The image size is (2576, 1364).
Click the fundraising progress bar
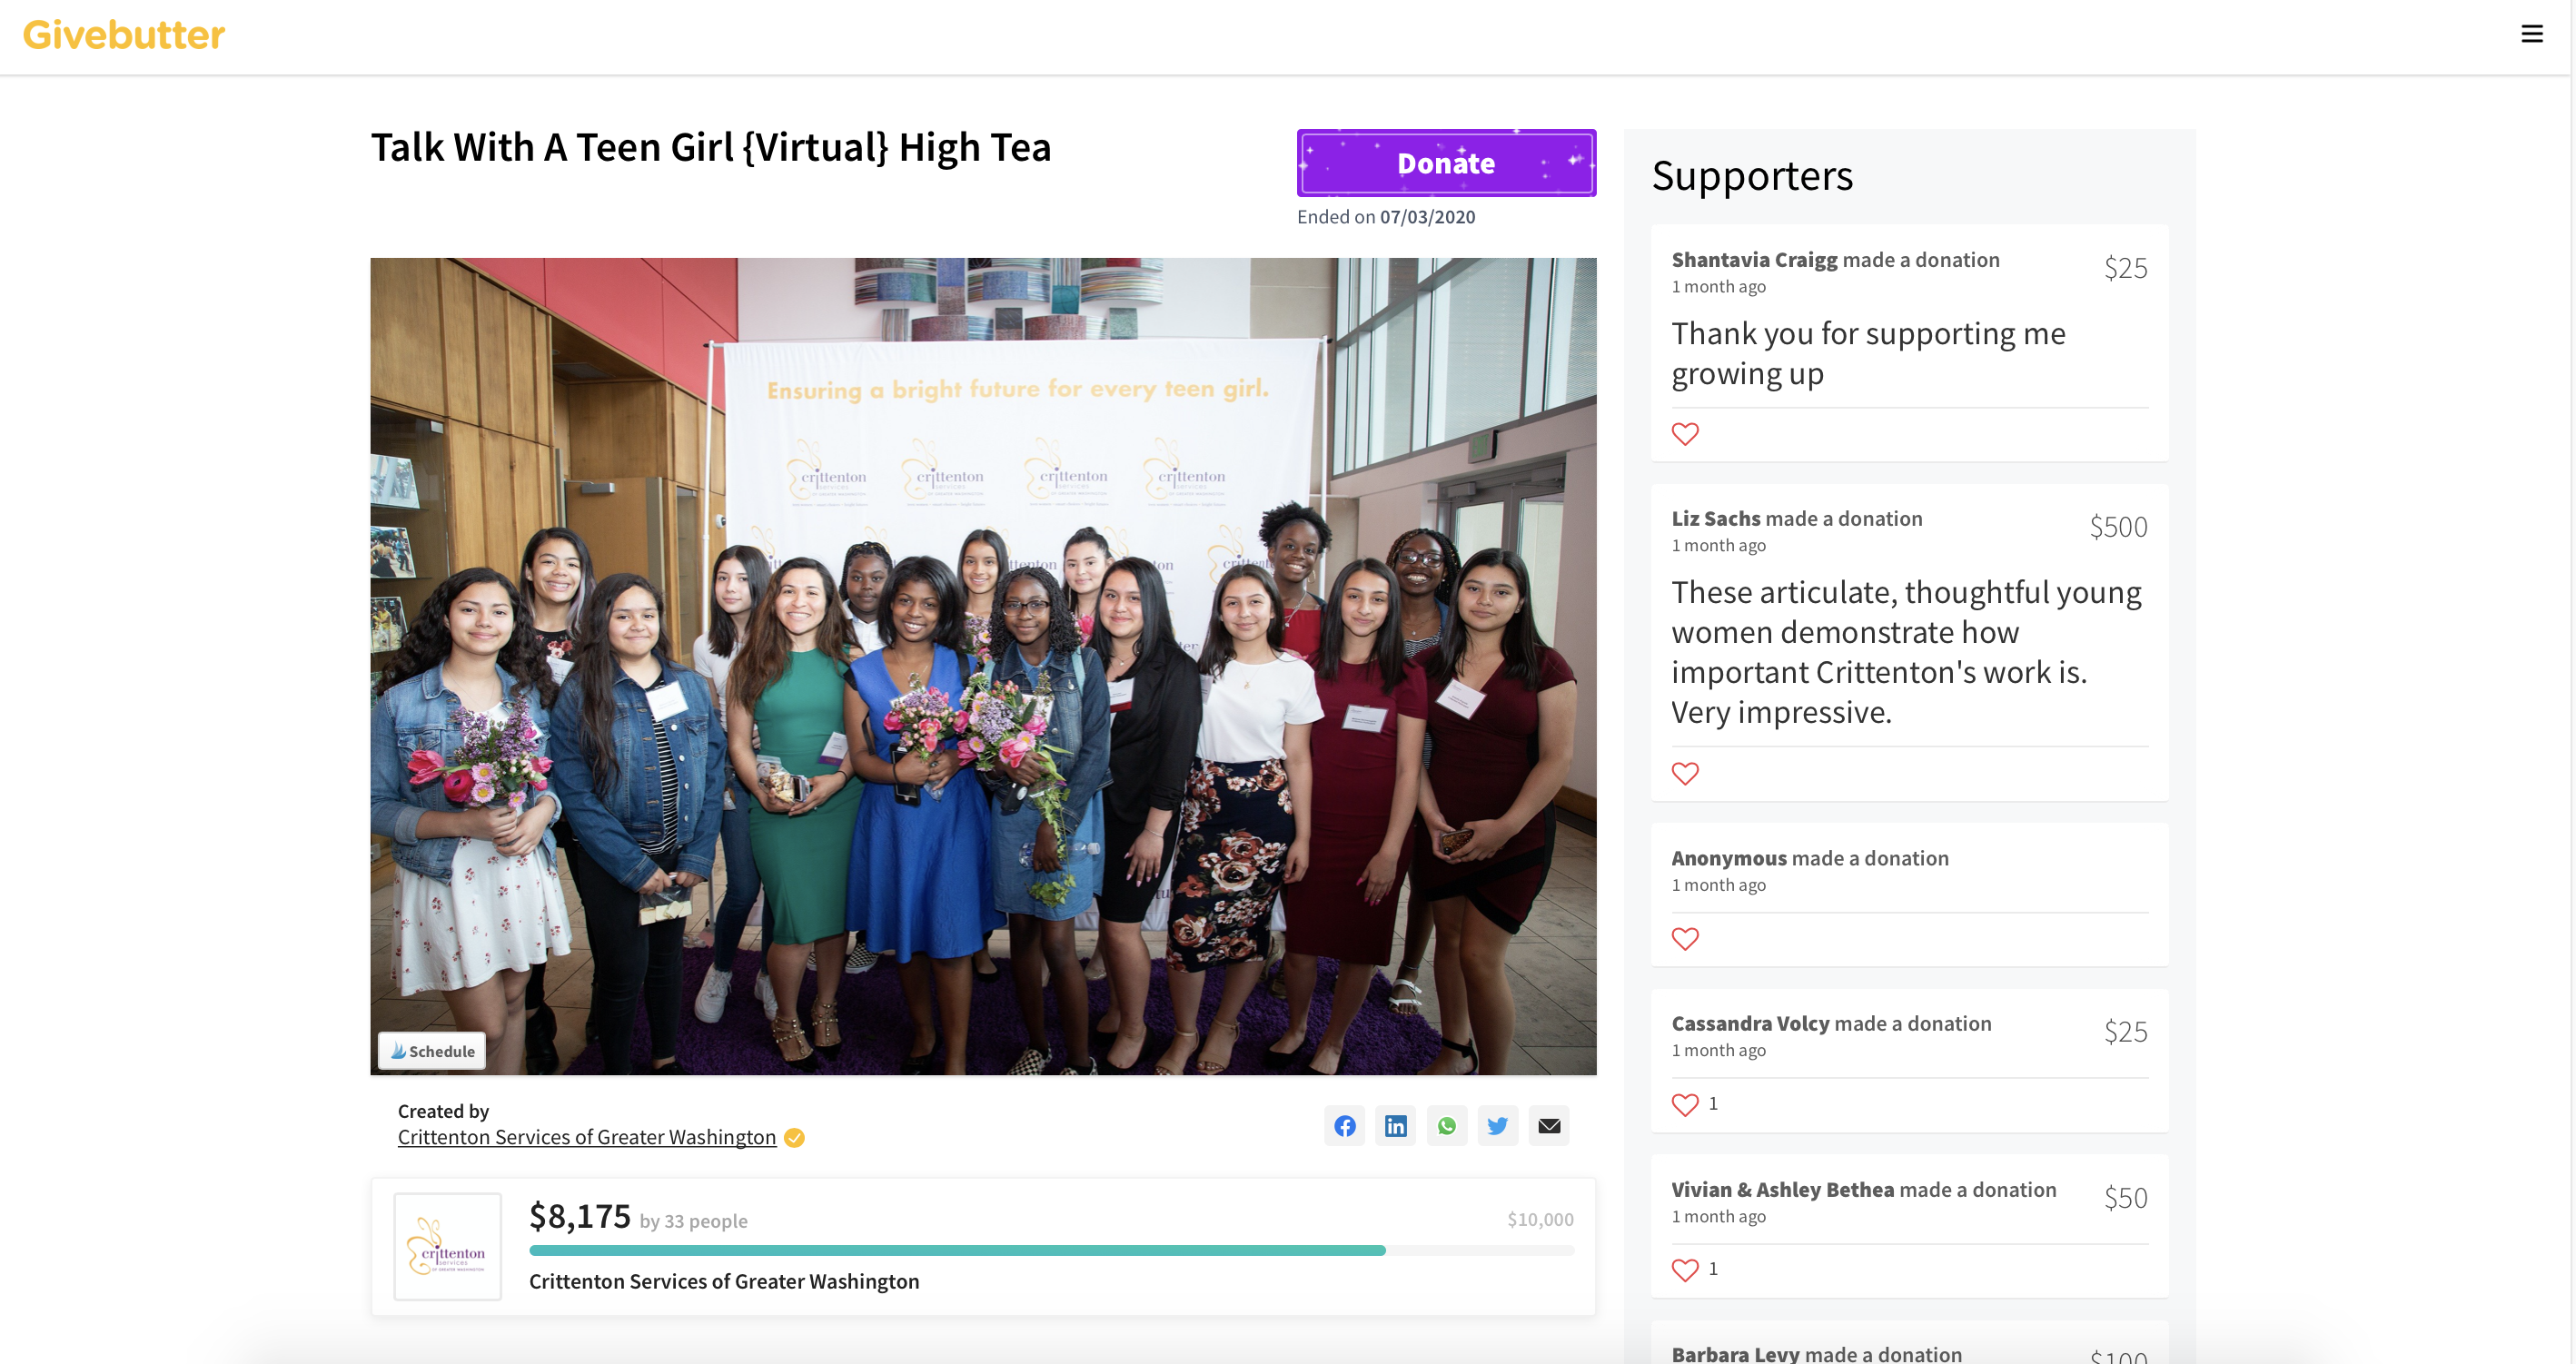click(x=1051, y=1250)
